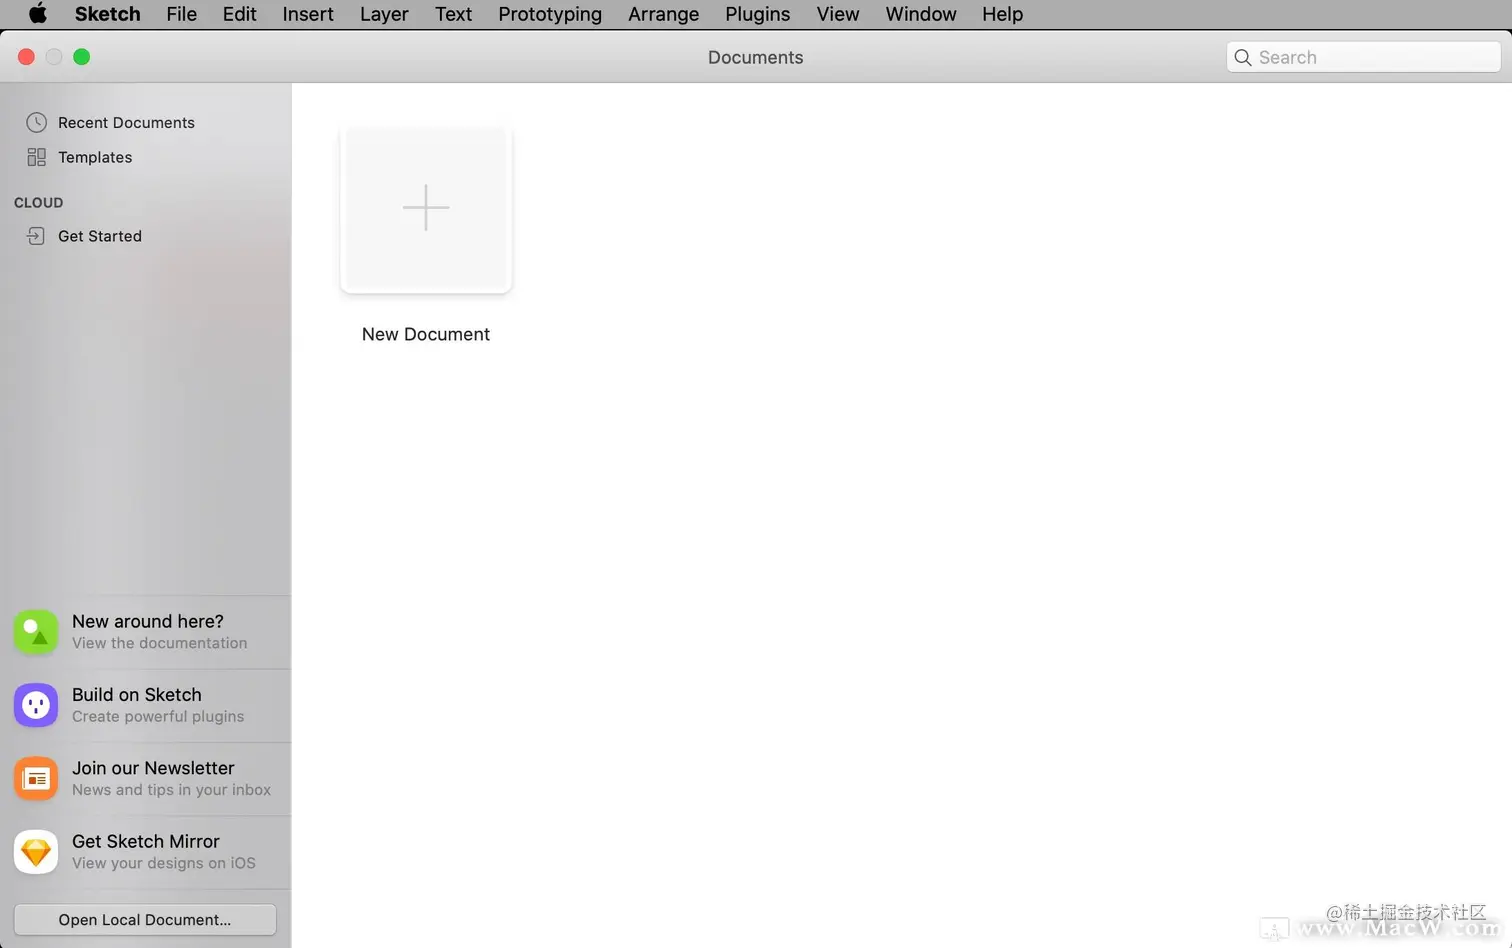Open the Prototyping menu
Image resolution: width=1512 pixels, height=948 pixels.
550,14
